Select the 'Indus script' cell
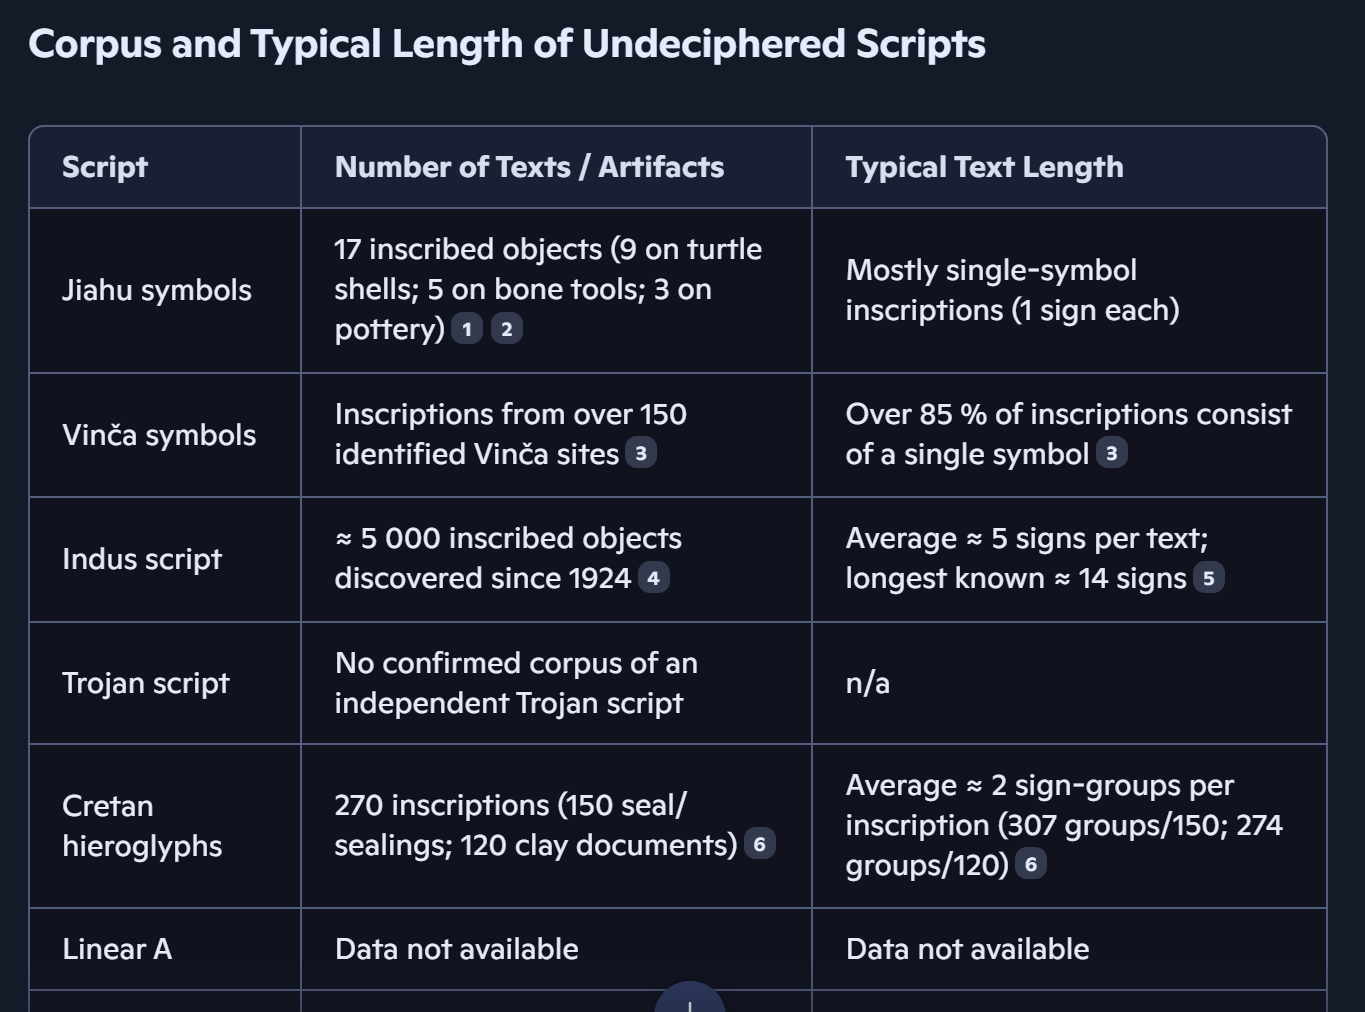1365x1012 pixels. (142, 559)
